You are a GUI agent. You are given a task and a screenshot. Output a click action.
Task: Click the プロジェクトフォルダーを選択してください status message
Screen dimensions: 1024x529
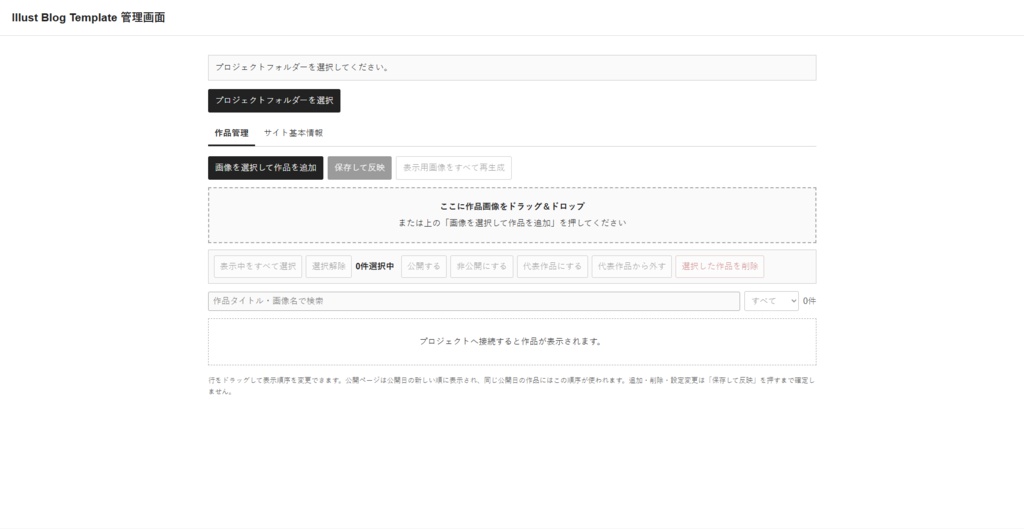(512, 68)
